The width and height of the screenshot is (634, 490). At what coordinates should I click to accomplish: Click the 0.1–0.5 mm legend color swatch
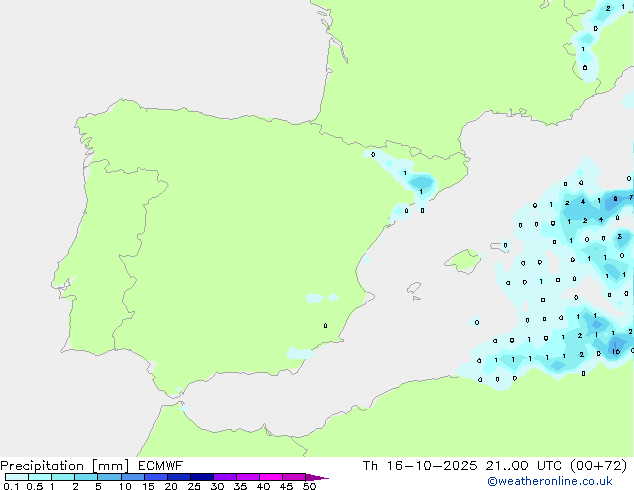coord(17,477)
